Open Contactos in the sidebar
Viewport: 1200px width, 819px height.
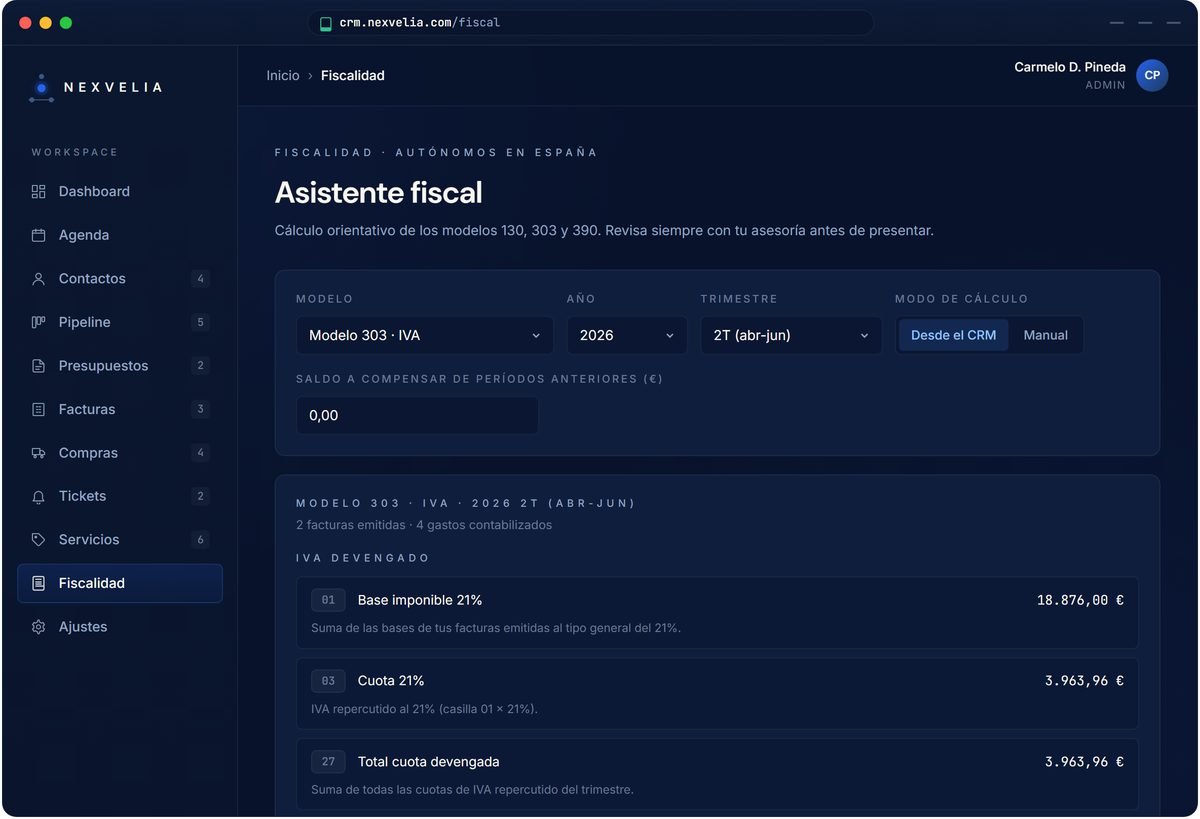(x=120, y=279)
